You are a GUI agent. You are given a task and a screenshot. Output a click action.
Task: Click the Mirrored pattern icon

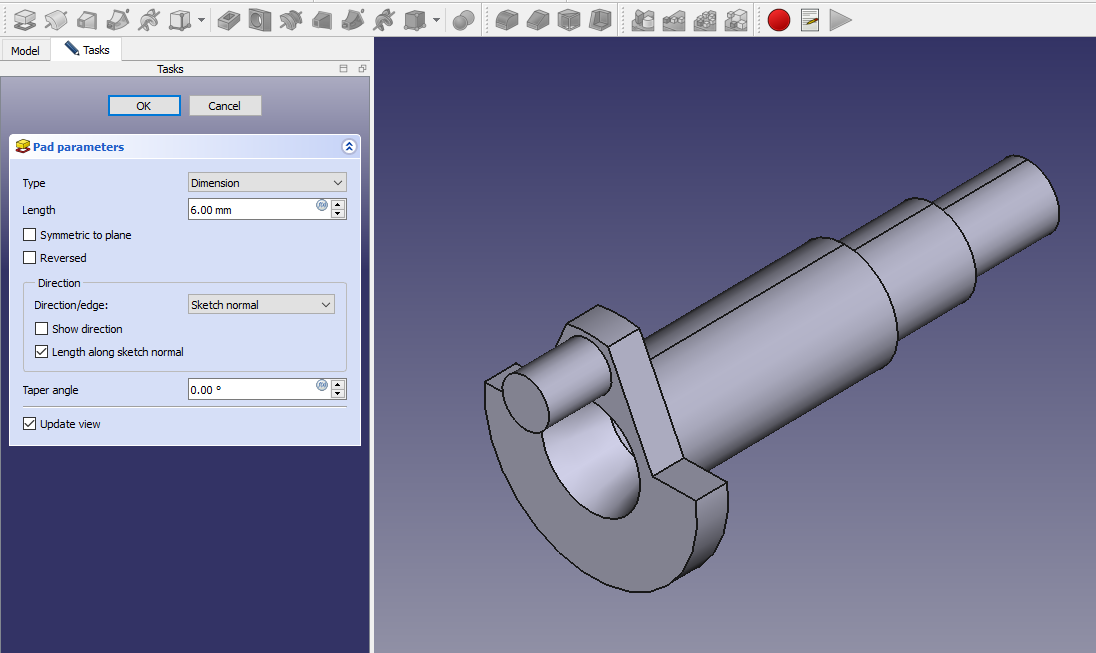[x=643, y=19]
